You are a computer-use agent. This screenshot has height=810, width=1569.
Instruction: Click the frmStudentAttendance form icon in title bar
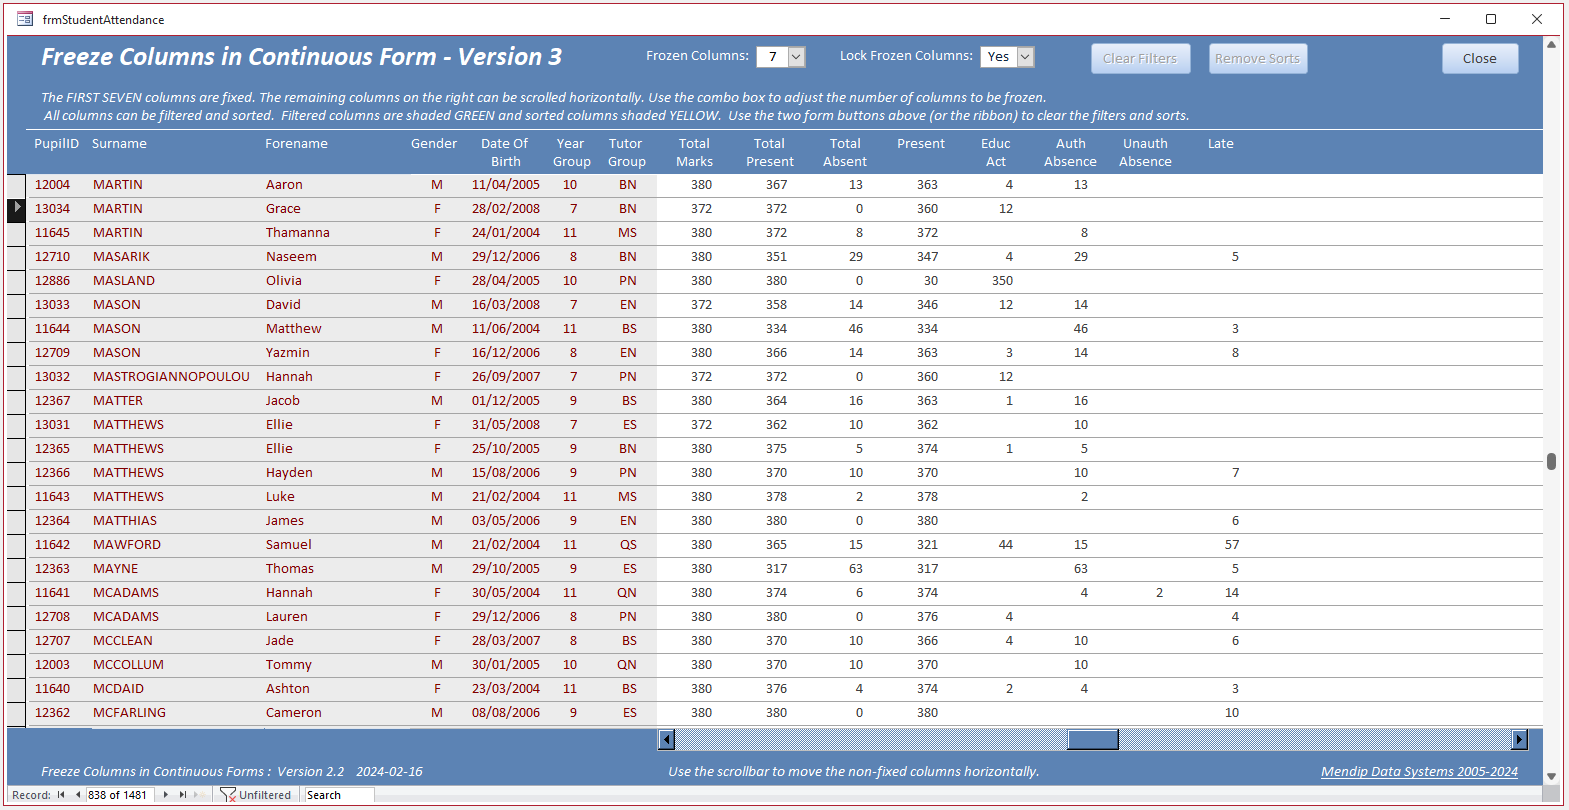pos(25,19)
